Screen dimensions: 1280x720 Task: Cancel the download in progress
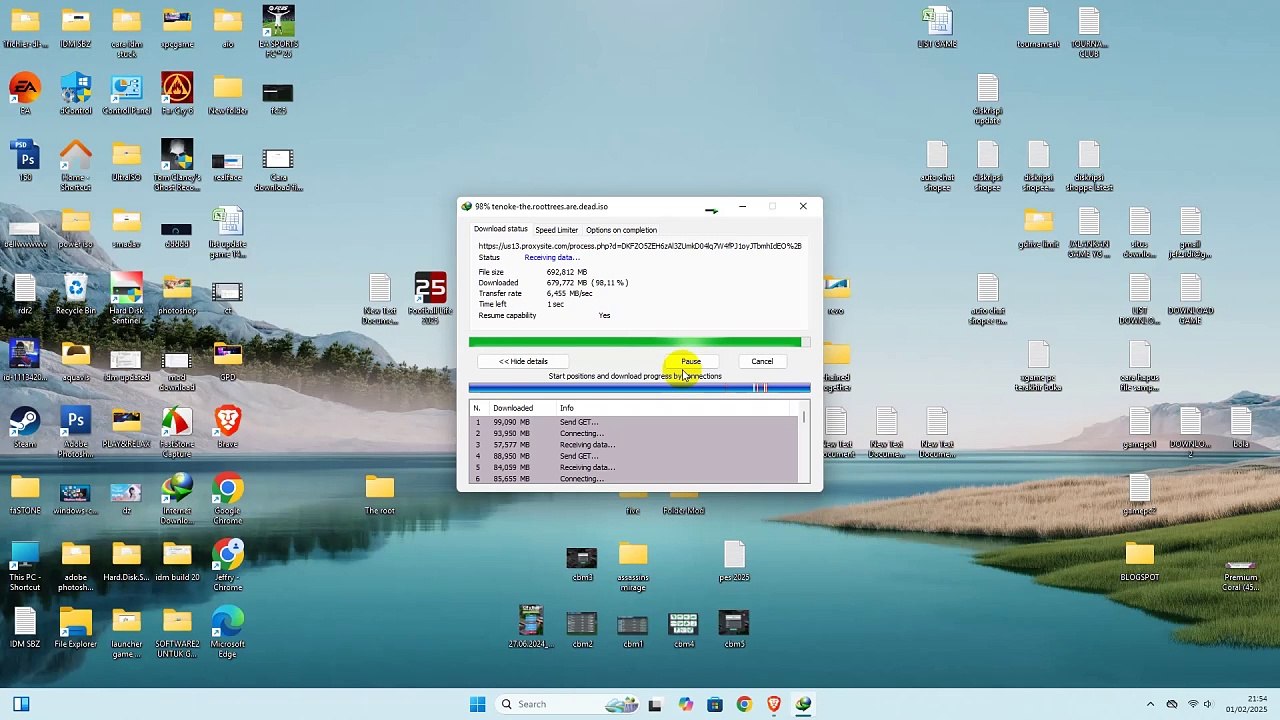point(762,361)
